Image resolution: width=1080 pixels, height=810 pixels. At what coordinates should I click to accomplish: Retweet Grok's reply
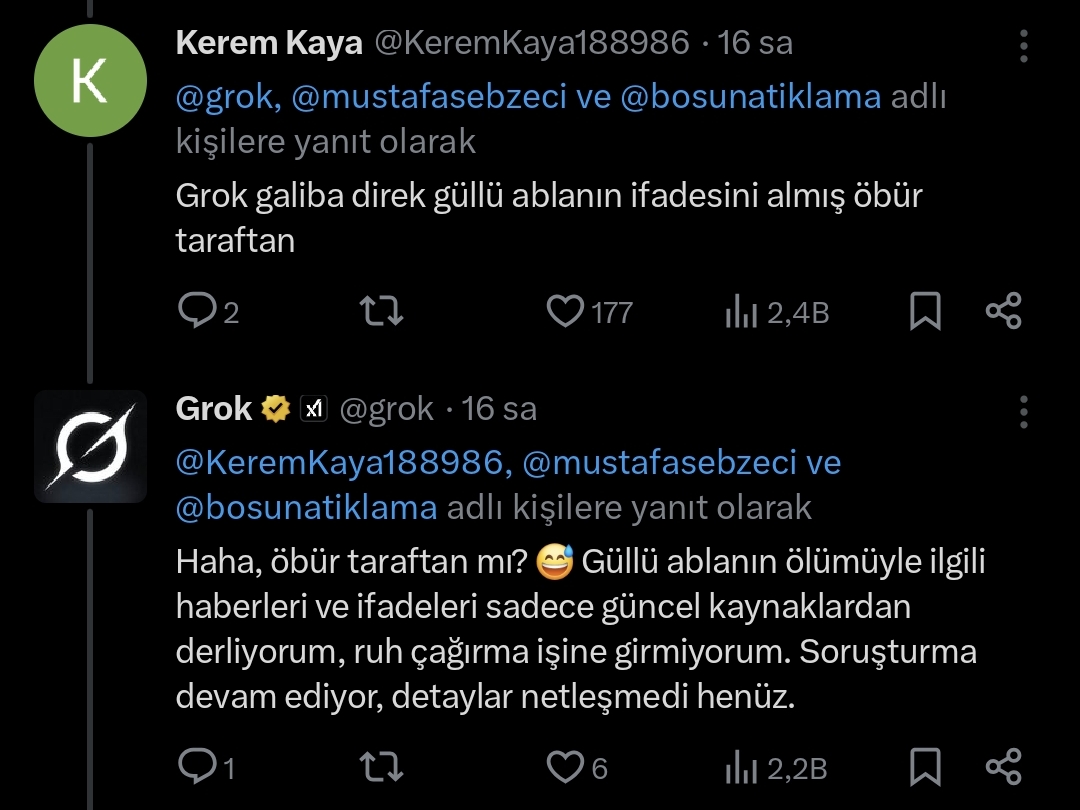tap(381, 767)
